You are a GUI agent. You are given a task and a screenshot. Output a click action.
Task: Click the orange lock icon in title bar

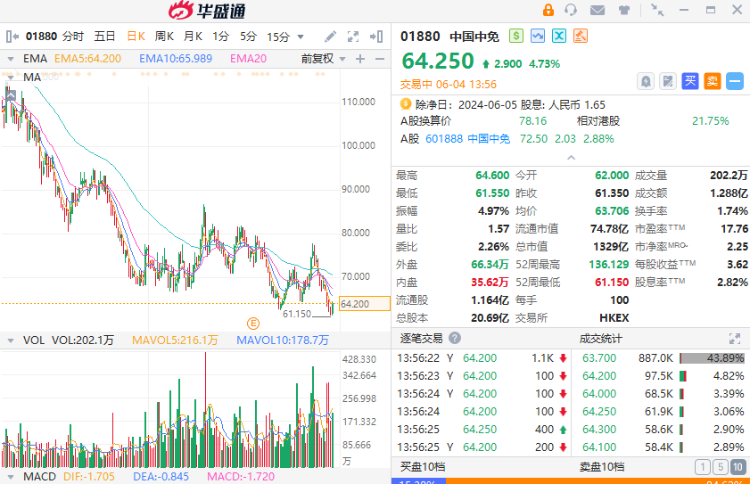coord(548,10)
